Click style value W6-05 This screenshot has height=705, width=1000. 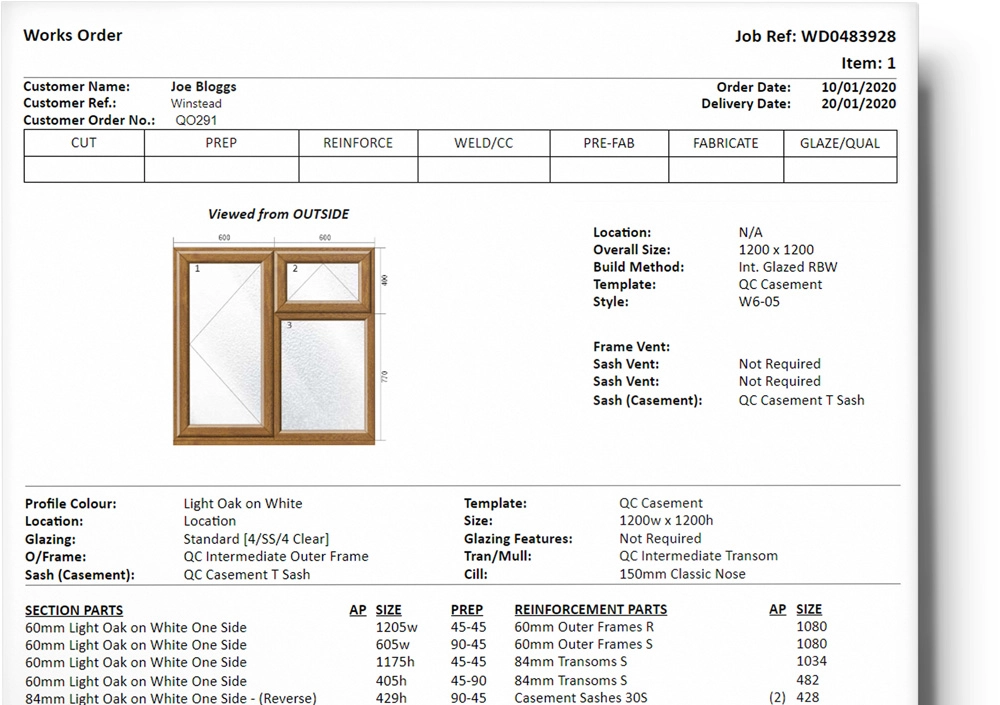click(x=759, y=302)
